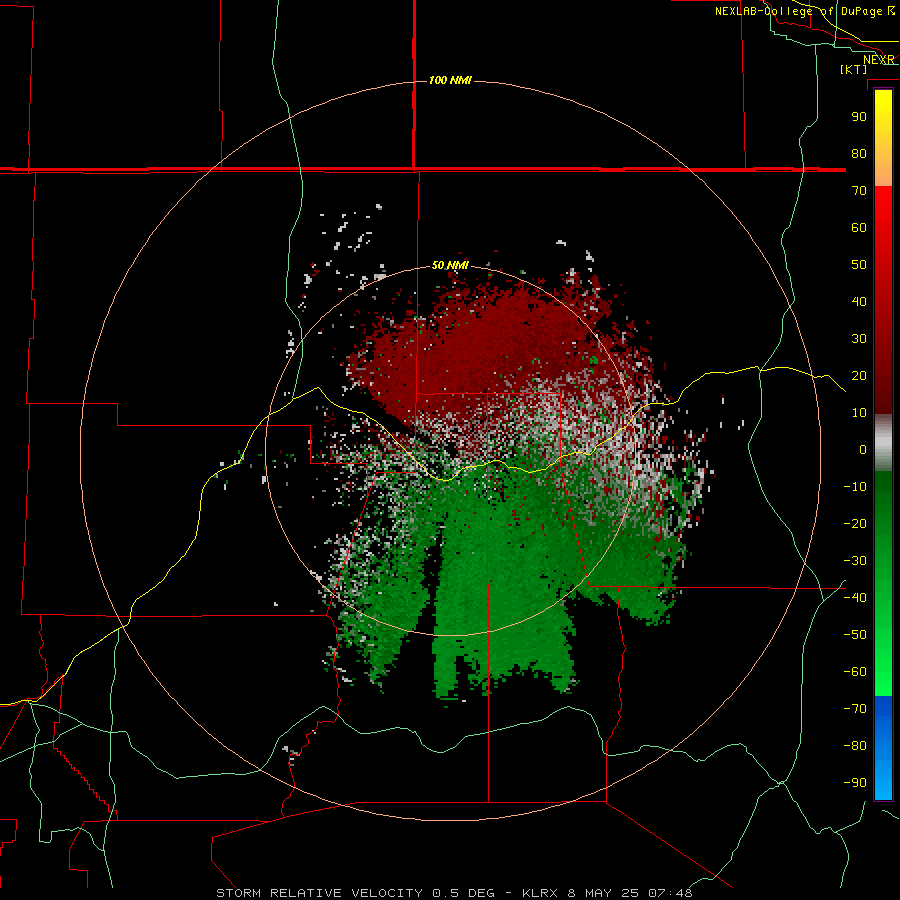Click the "90" value on the velocity scale
This screenshot has width=900, height=900.
pyautogui.click(x=859, y=117)
